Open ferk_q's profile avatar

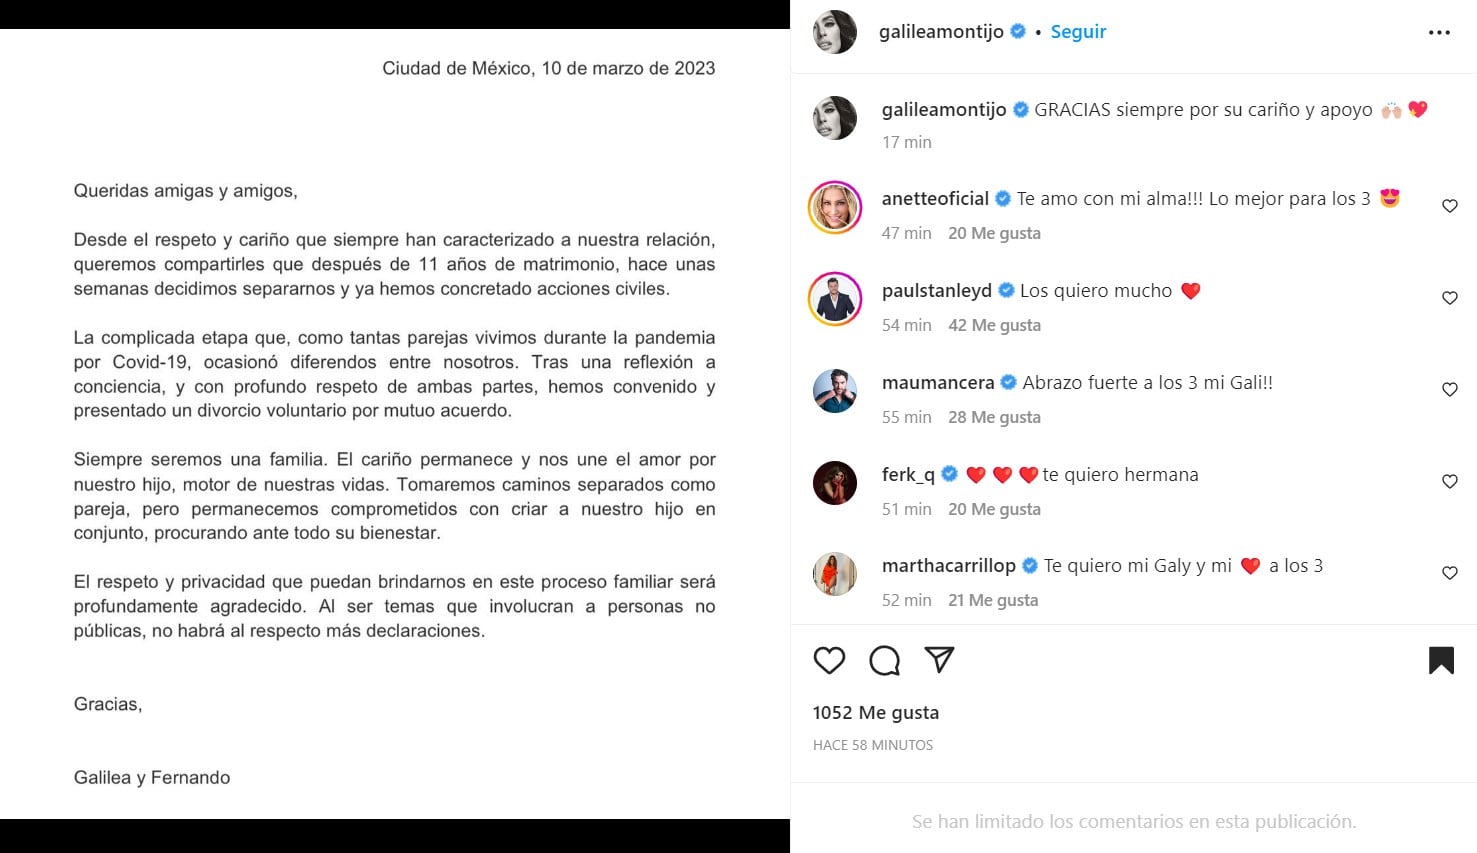tap(835, 483)
